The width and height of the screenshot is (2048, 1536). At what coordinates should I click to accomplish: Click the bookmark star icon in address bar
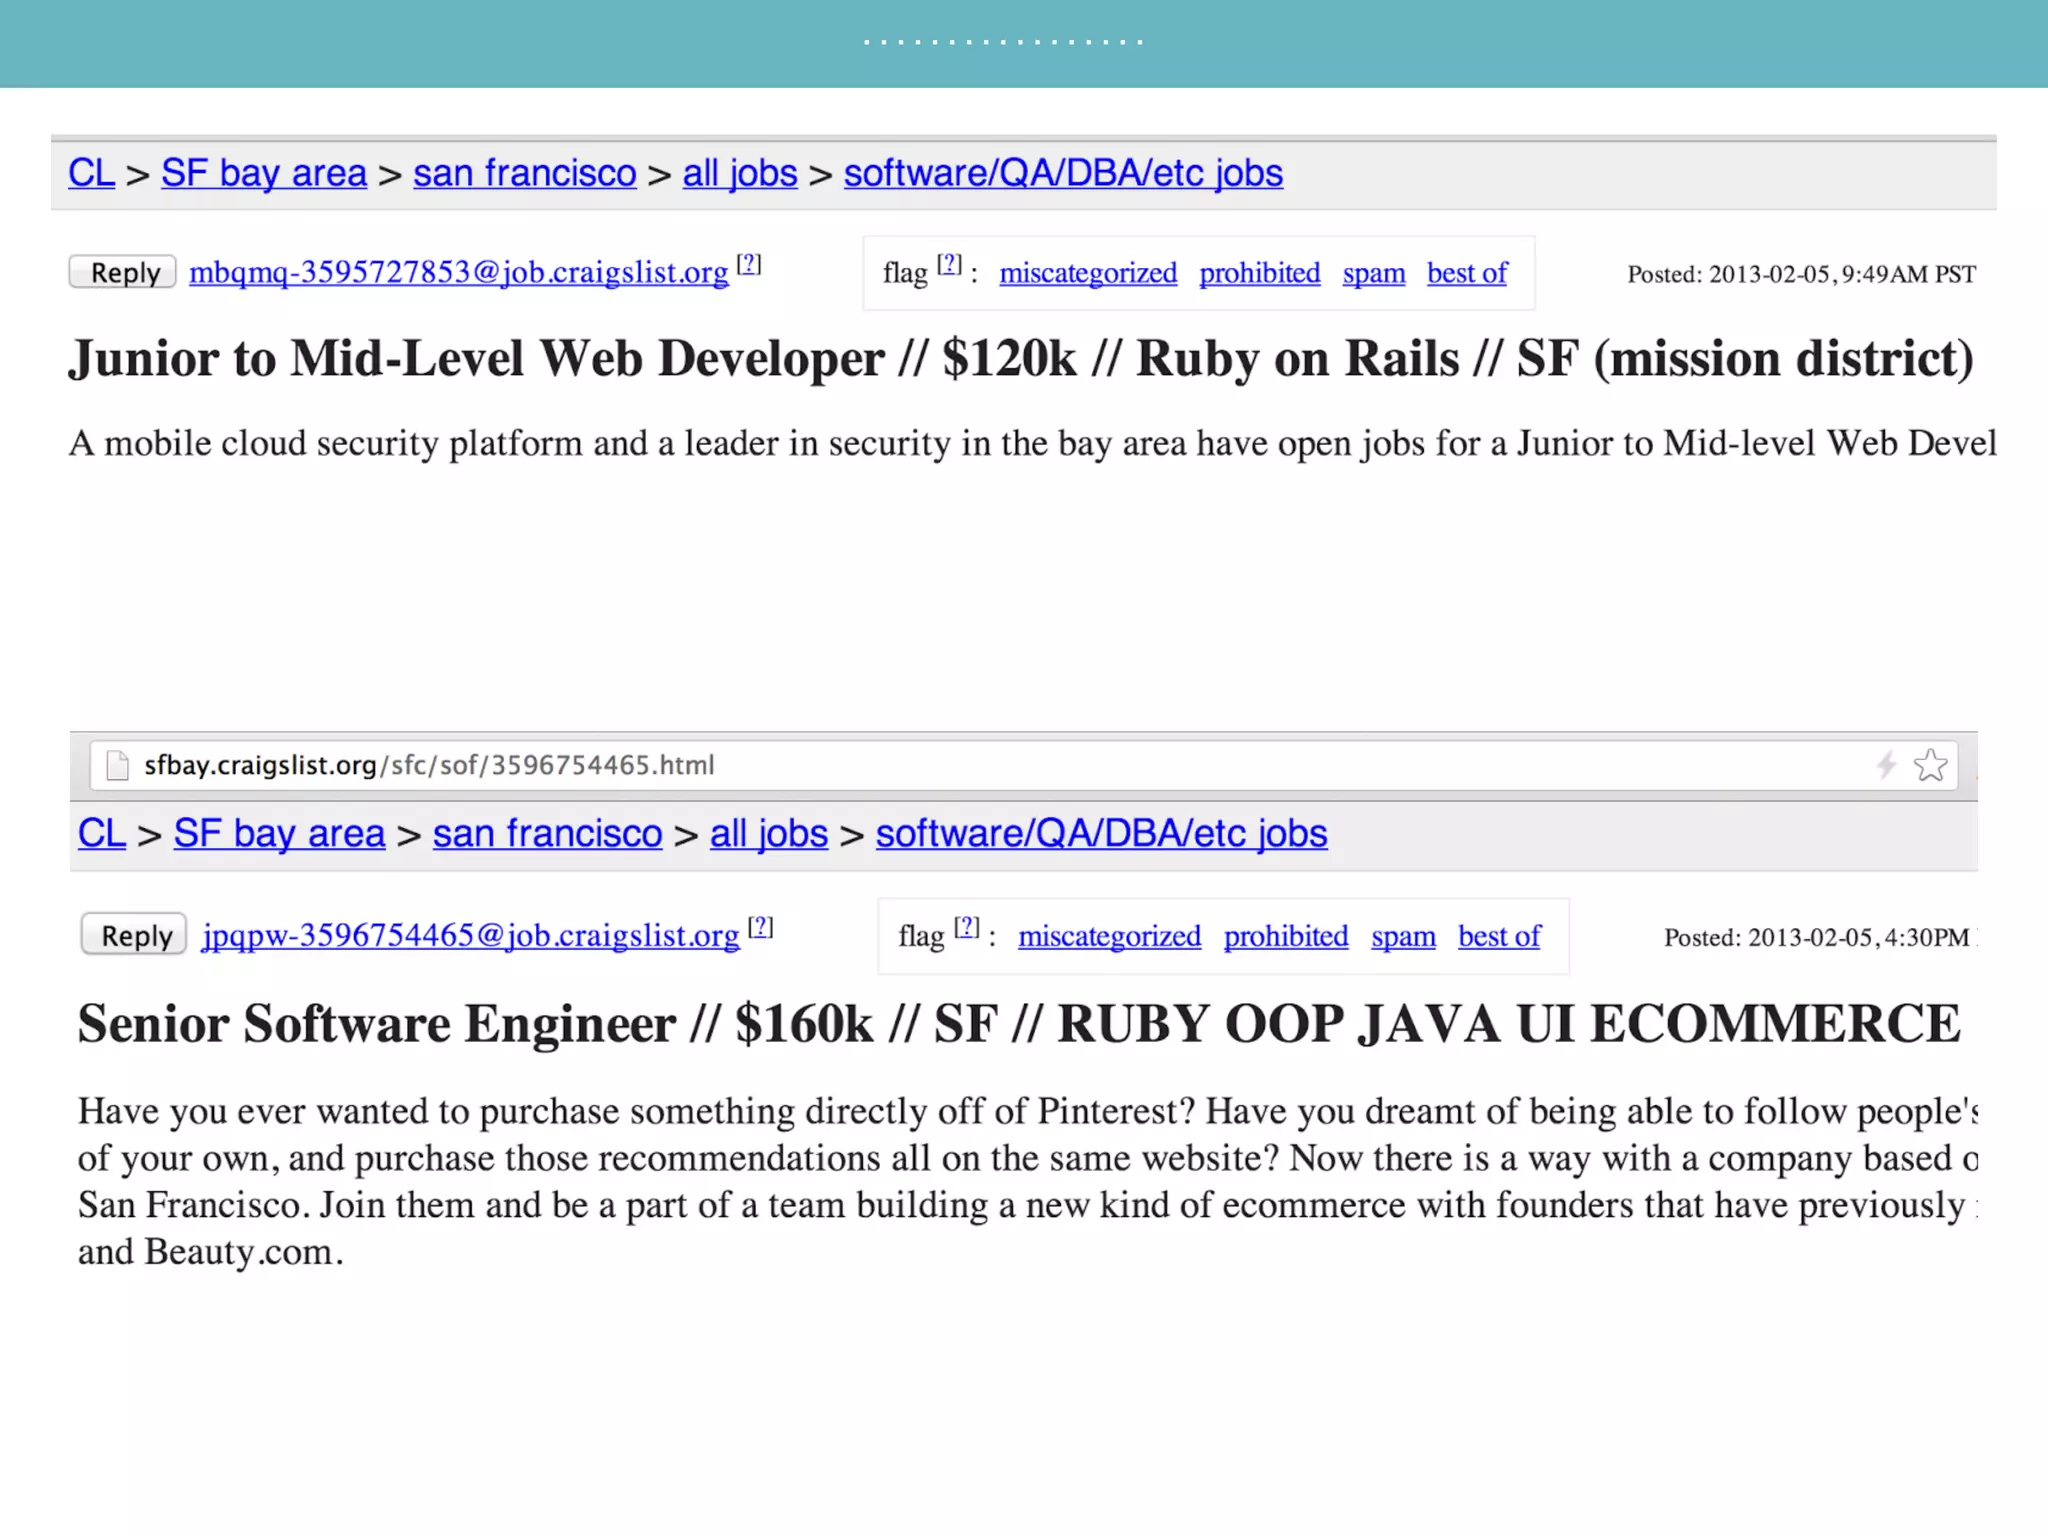(x=1930, y=765)
